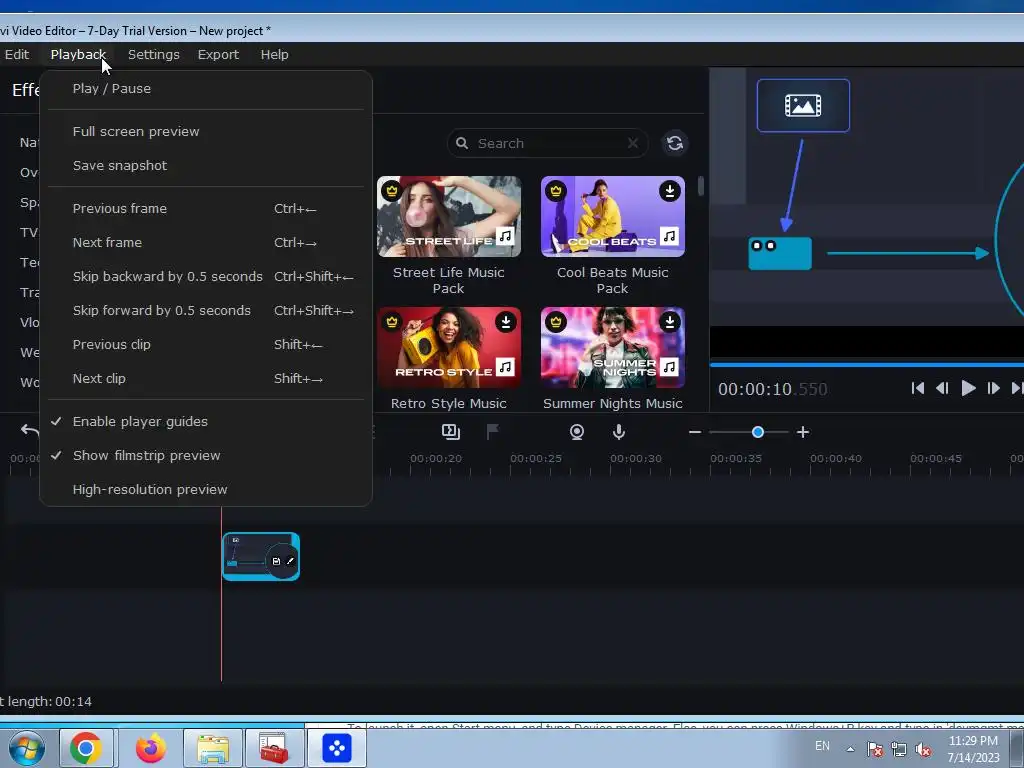Image resolution: width=1024 pixels, height=768 pixels.
Task: Open File Explorer from the taskbar
Action: (x=213, y=748)
